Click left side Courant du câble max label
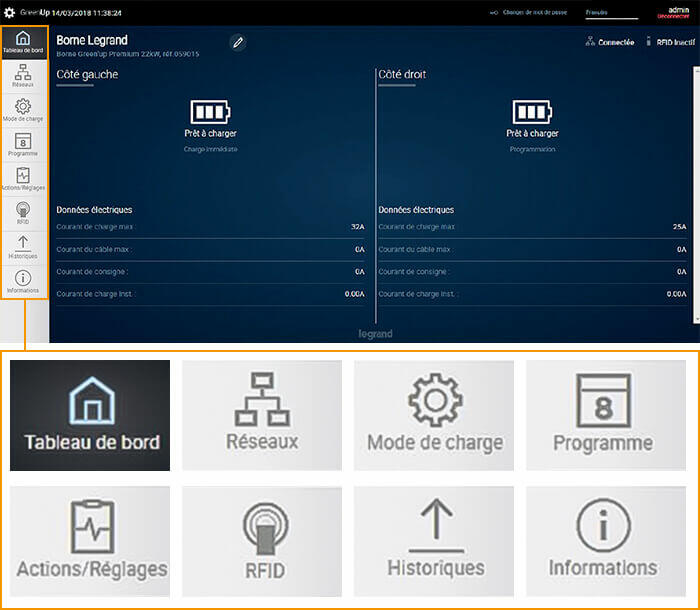 (93, 249)
